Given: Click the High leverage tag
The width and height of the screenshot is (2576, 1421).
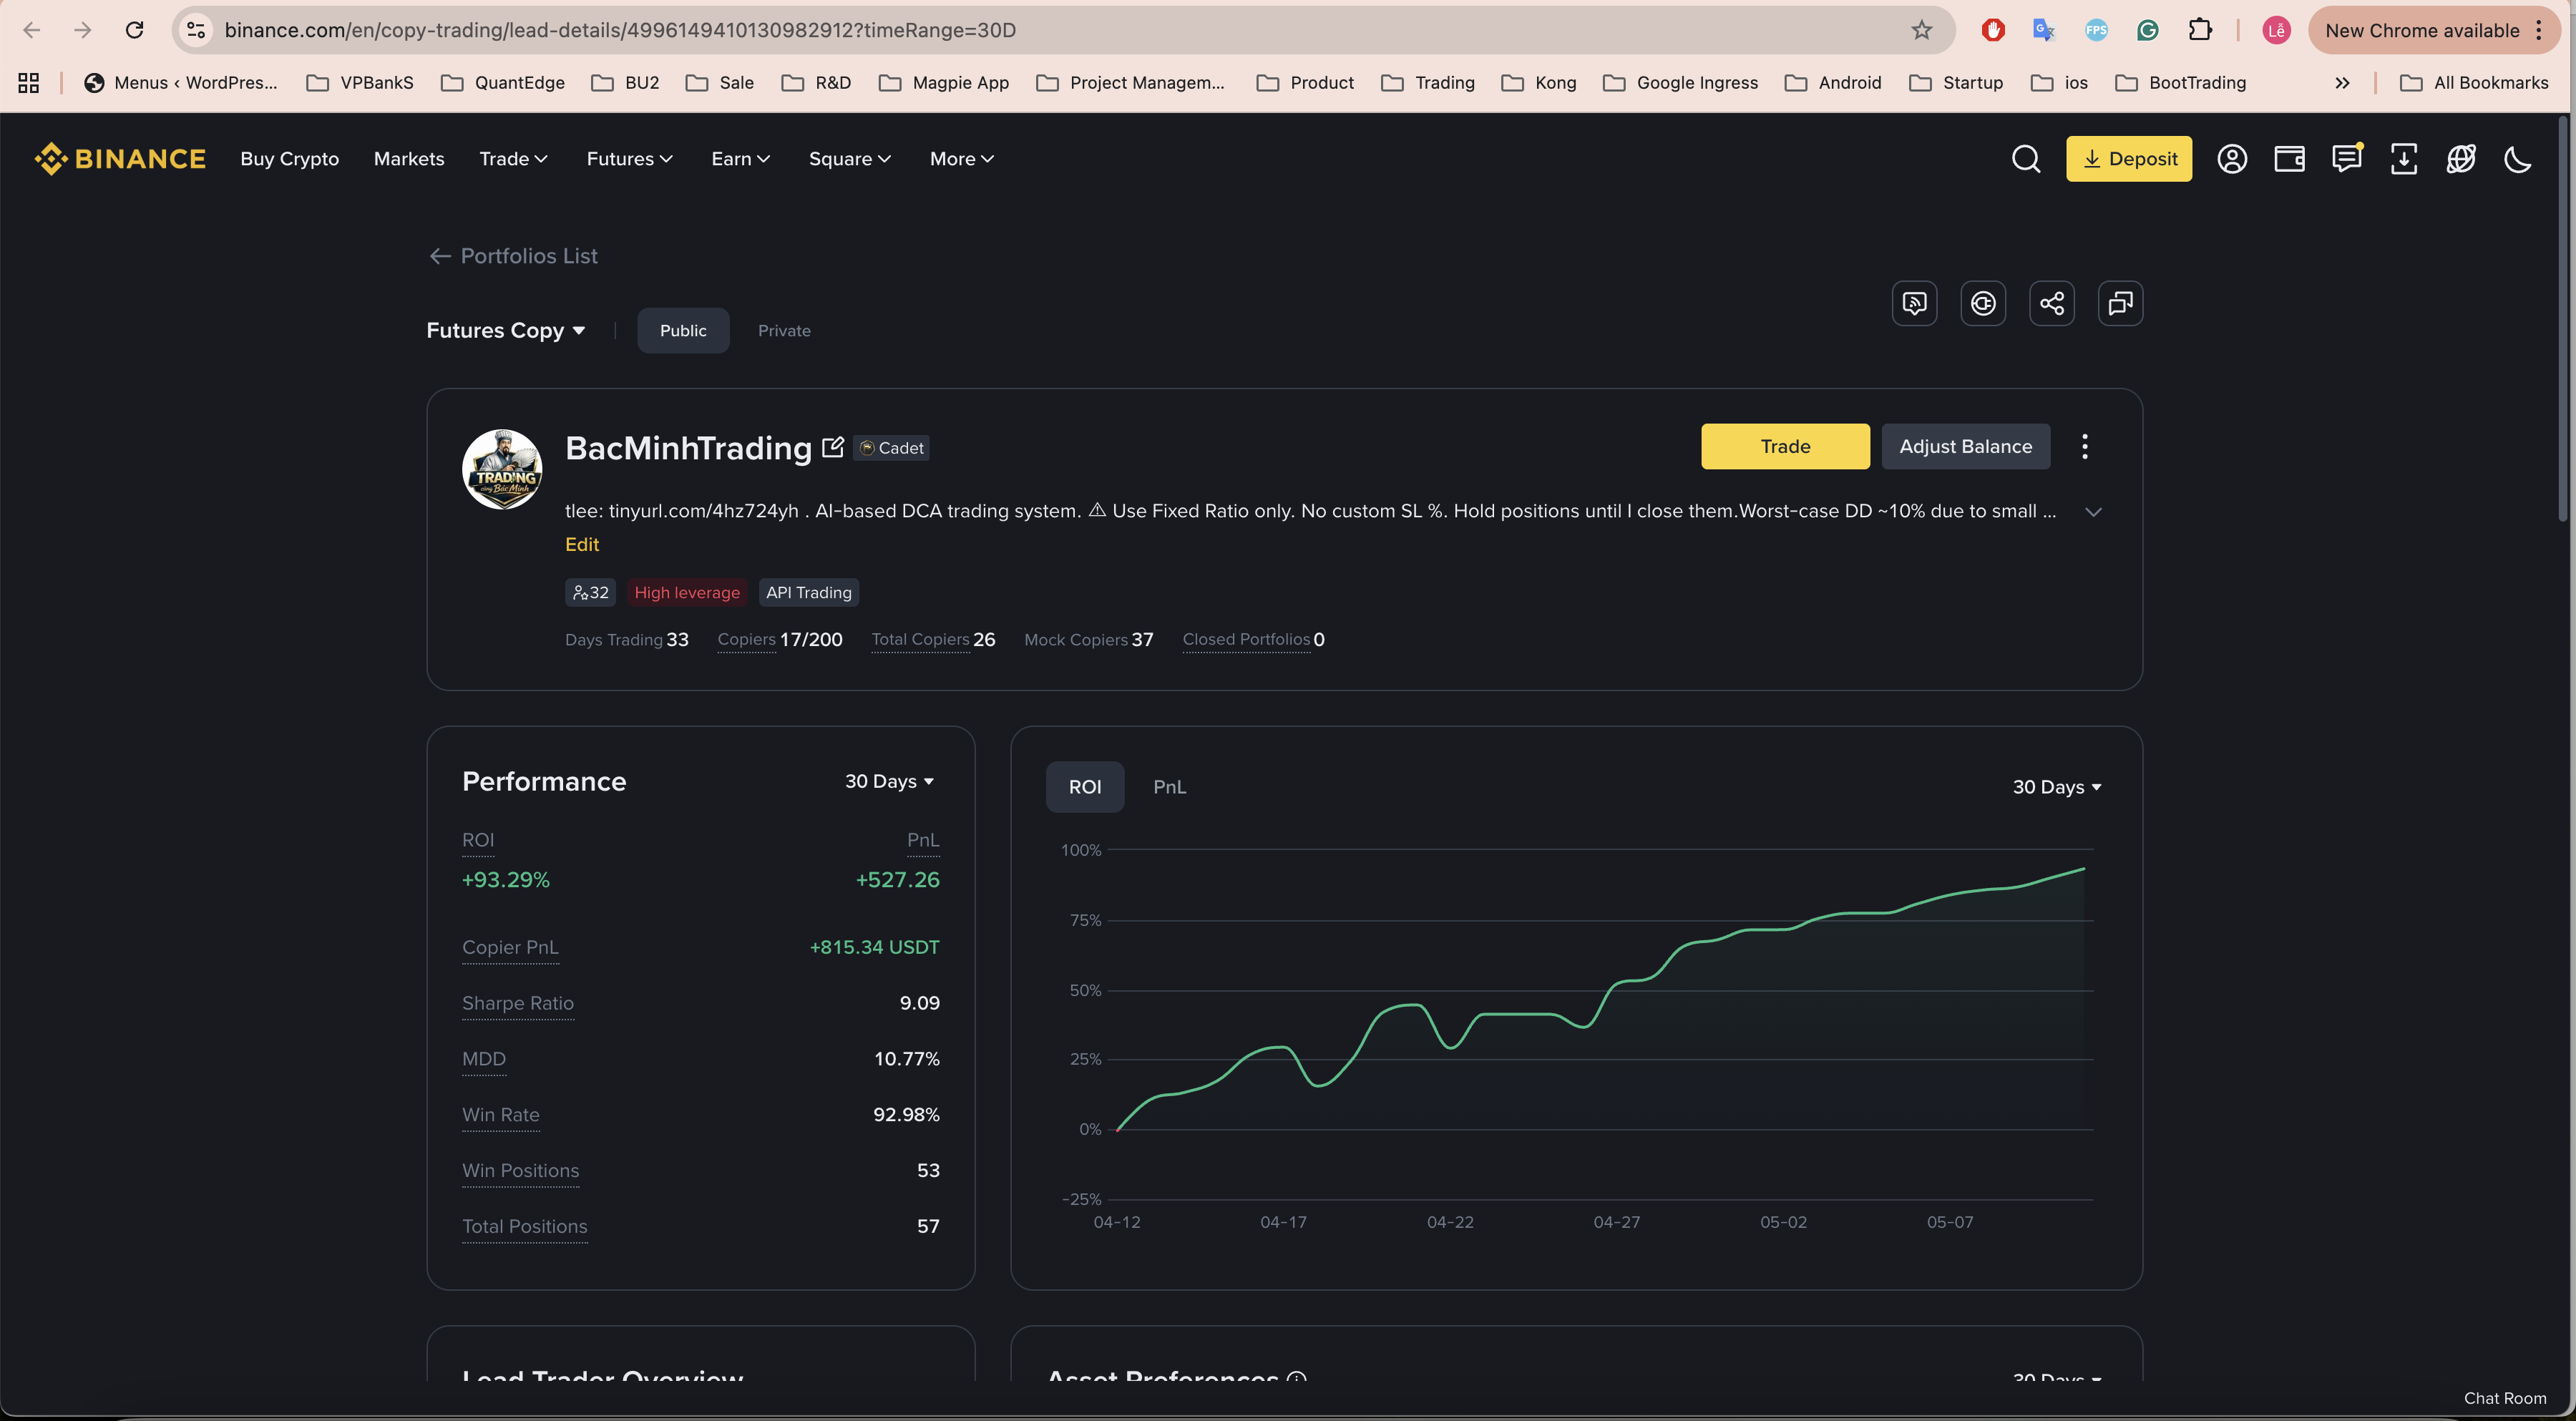Looking at the screenshot, I should (687, 592).
